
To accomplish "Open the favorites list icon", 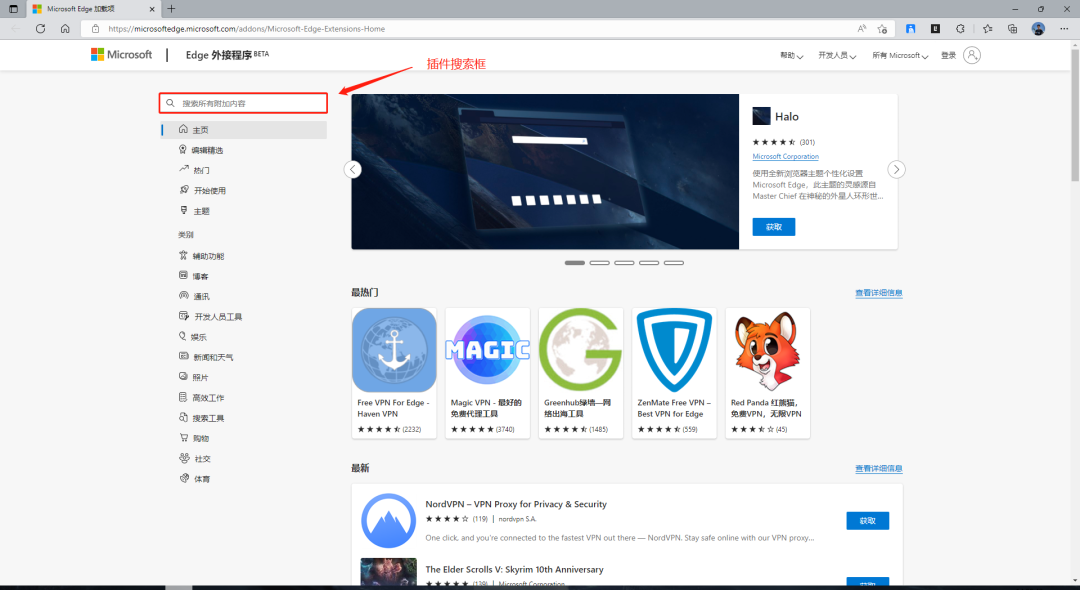I will 987,29.
